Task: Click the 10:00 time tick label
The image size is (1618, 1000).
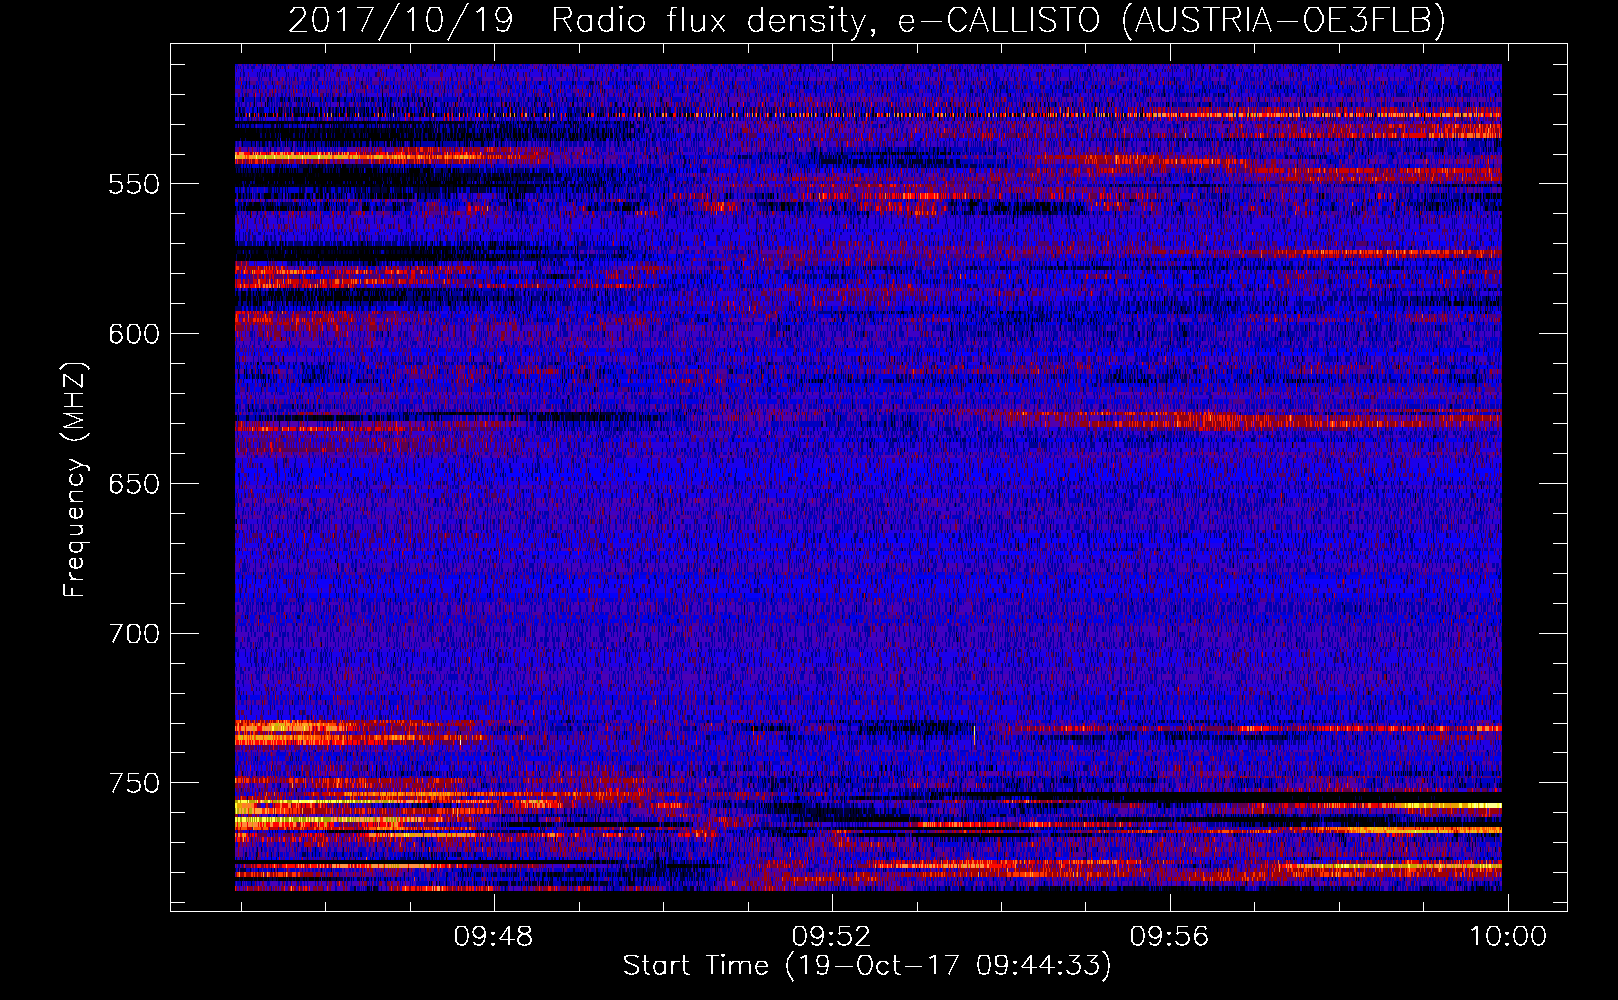Action: [x=1507, y=937]
